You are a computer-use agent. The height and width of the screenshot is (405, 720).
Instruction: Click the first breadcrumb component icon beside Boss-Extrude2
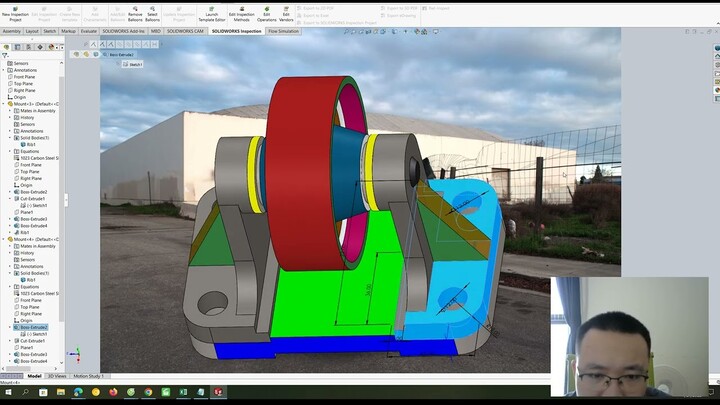[x=76, y=54]
